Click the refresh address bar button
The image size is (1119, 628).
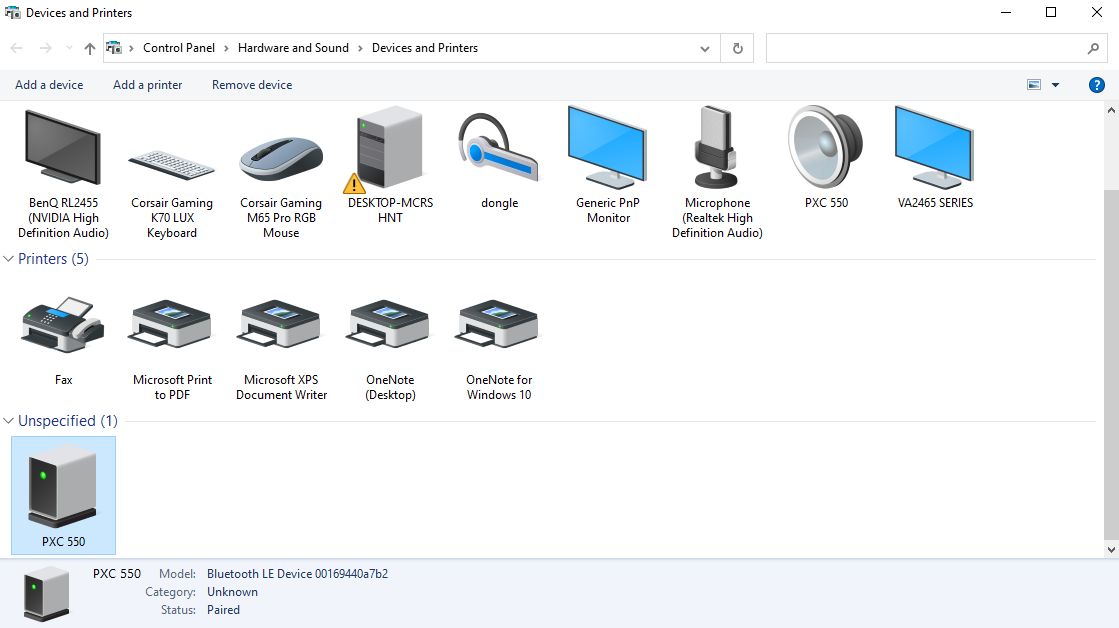737,49
